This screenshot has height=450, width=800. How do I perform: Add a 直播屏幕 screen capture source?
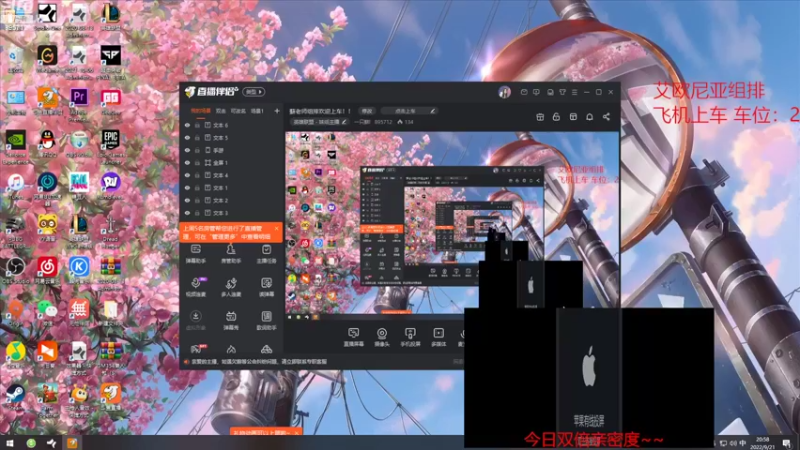(x=353, y=337)
